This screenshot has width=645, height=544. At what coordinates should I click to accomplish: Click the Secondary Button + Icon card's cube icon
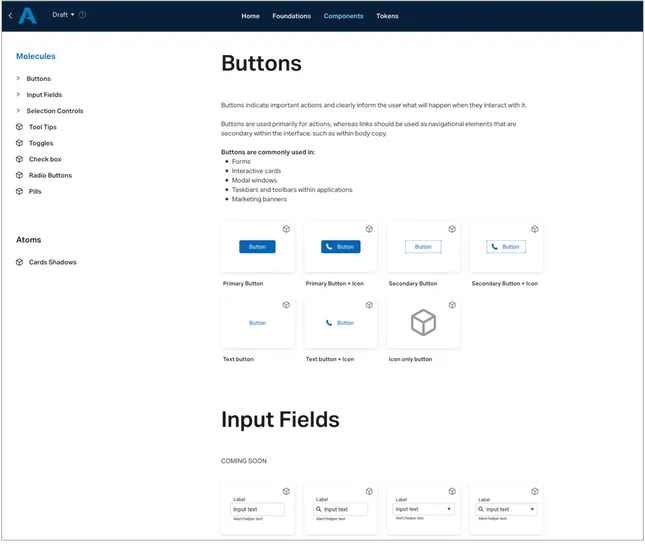tap(535, 229)
